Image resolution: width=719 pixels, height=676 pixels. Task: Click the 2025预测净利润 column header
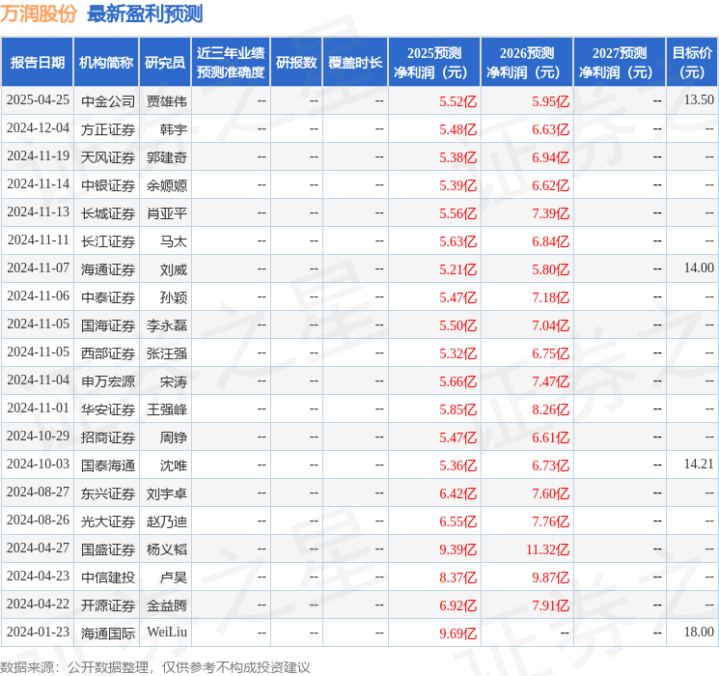tap(434, 62)
